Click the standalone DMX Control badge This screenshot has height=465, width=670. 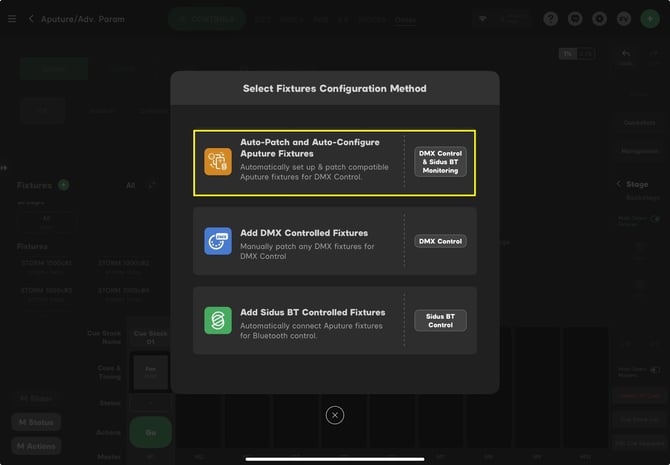[440, 241]
